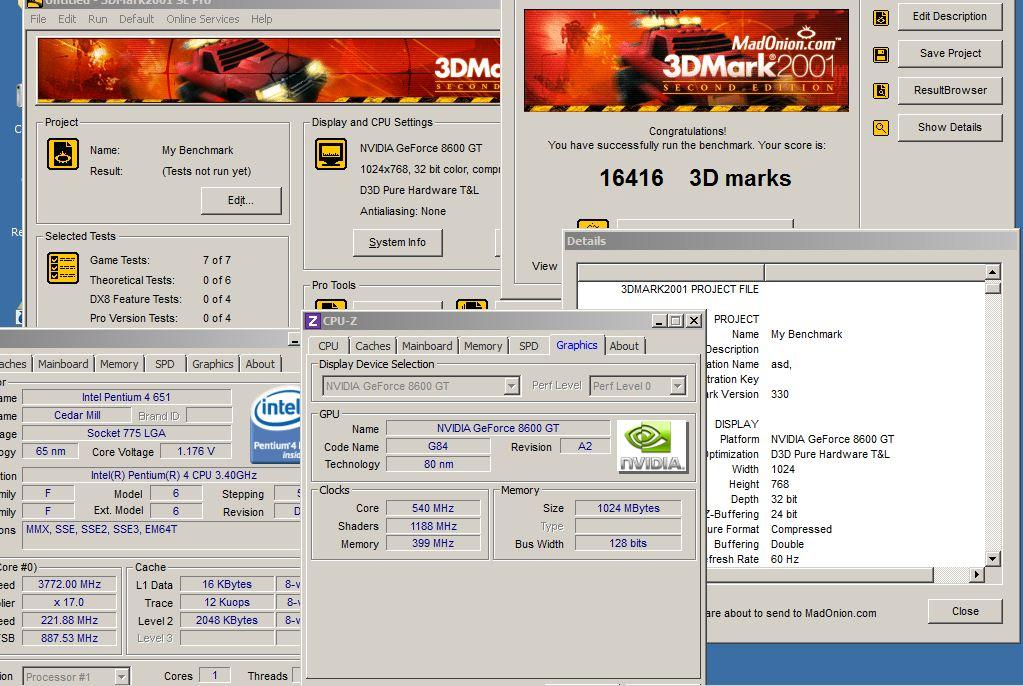Click the Core clock value 540 MHz

(x=433, y=508)
